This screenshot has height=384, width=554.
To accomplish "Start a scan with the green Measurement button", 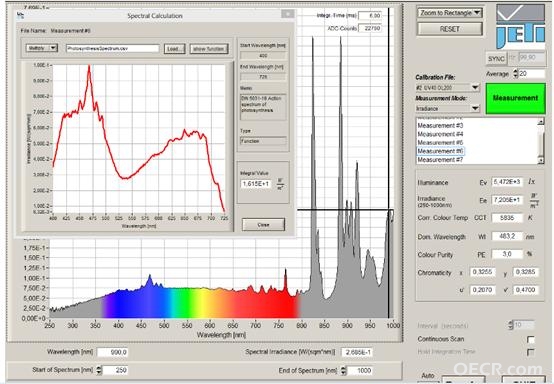I will (x=515, y=98).
